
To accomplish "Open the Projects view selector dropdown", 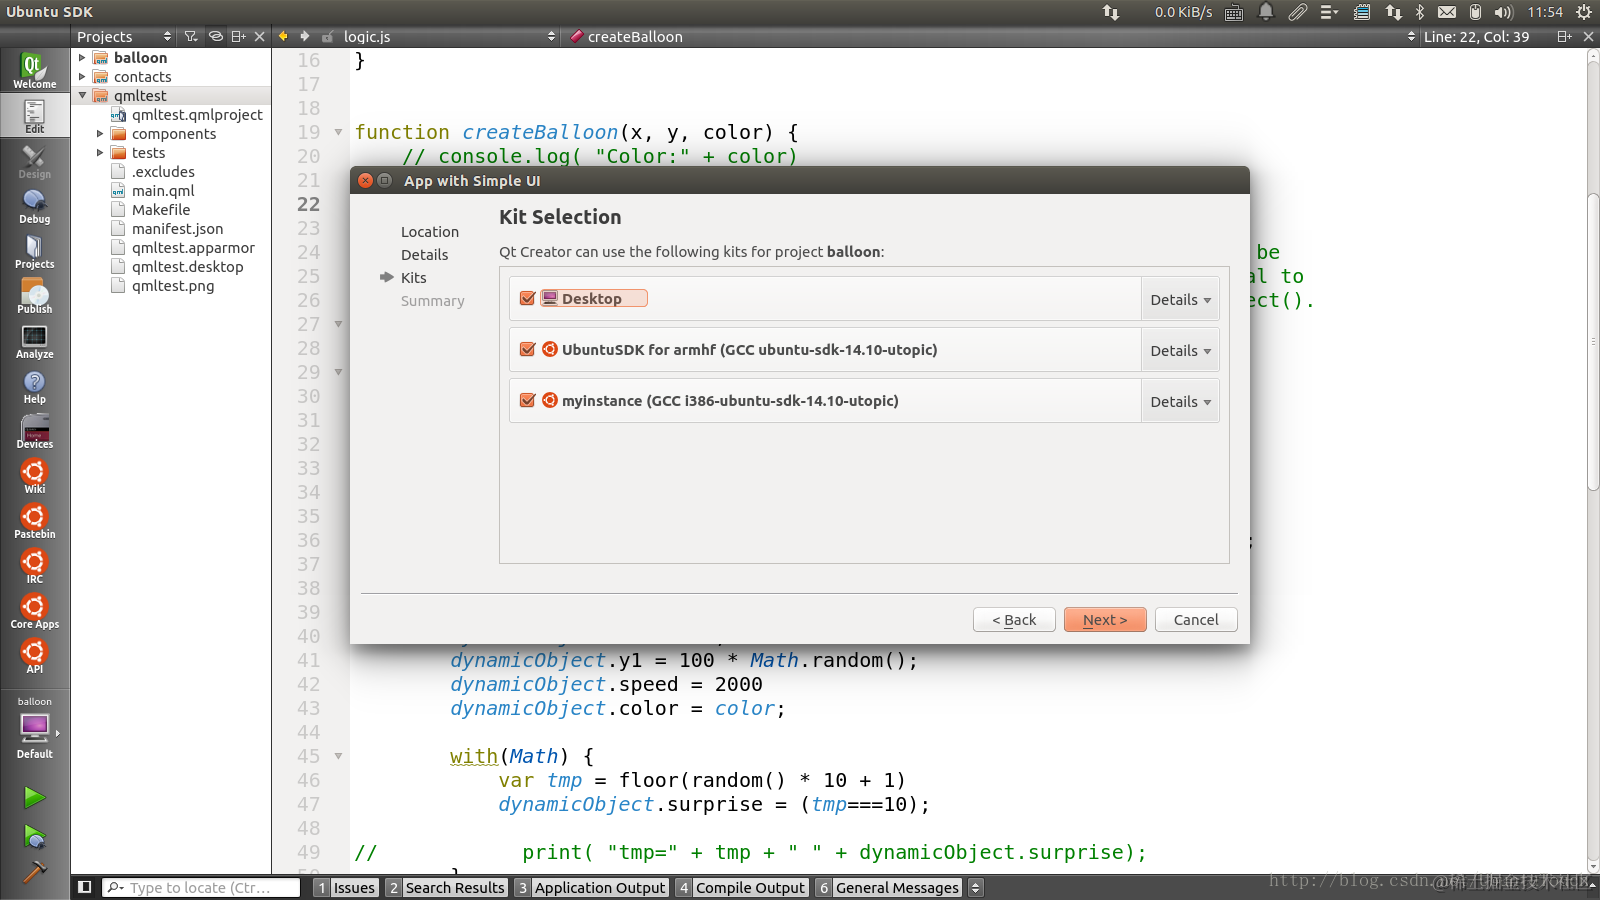I will (124, 36).
